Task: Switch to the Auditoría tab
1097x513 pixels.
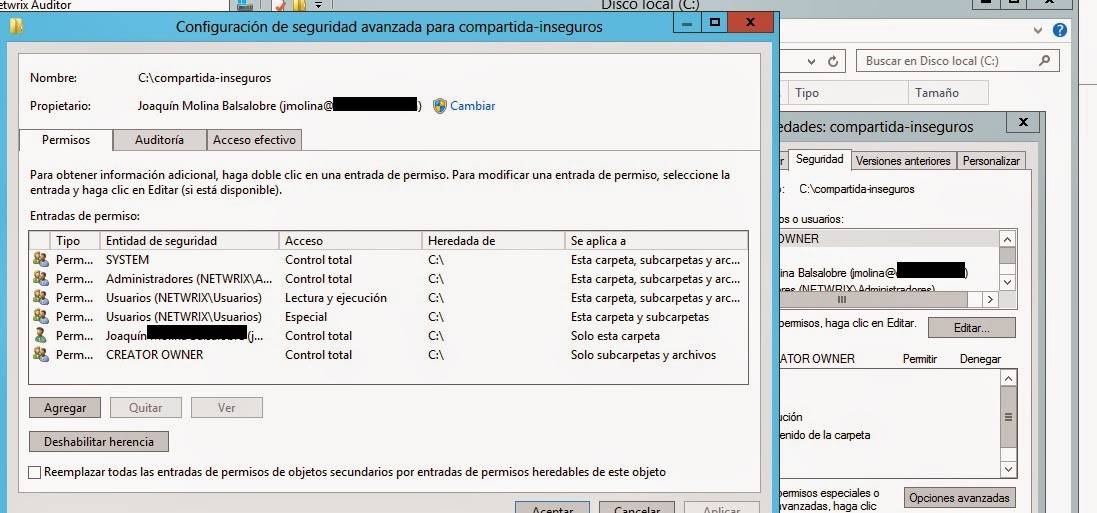Action: 159,141
